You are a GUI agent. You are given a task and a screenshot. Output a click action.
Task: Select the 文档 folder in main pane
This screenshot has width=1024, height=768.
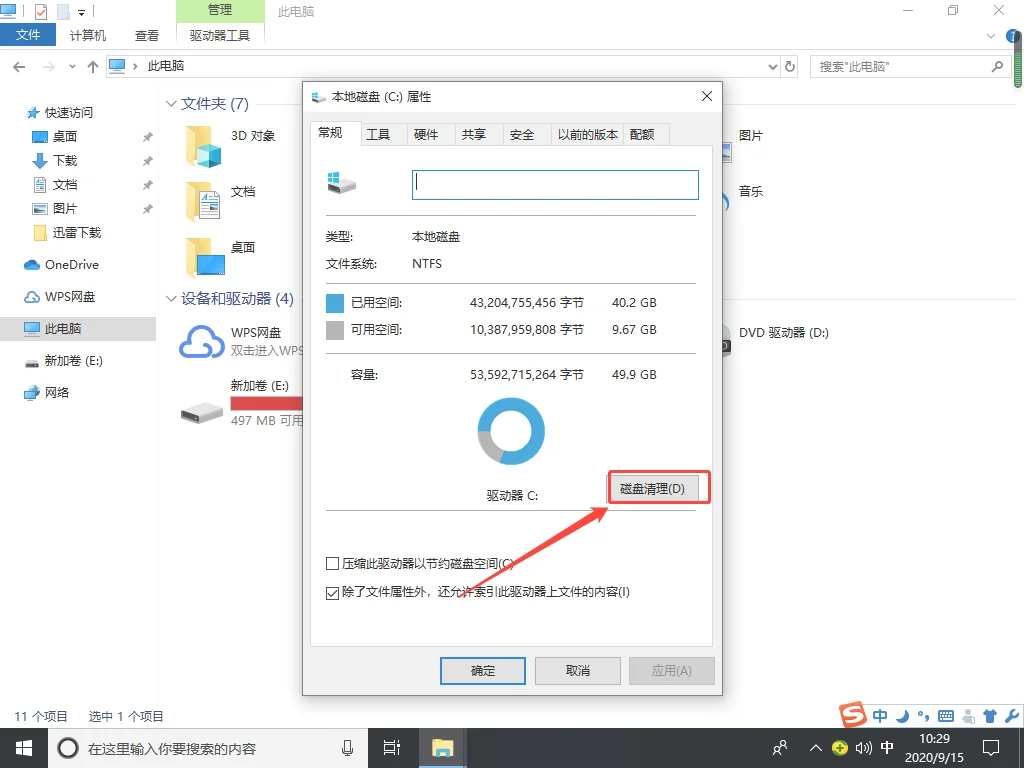(204, 202)
